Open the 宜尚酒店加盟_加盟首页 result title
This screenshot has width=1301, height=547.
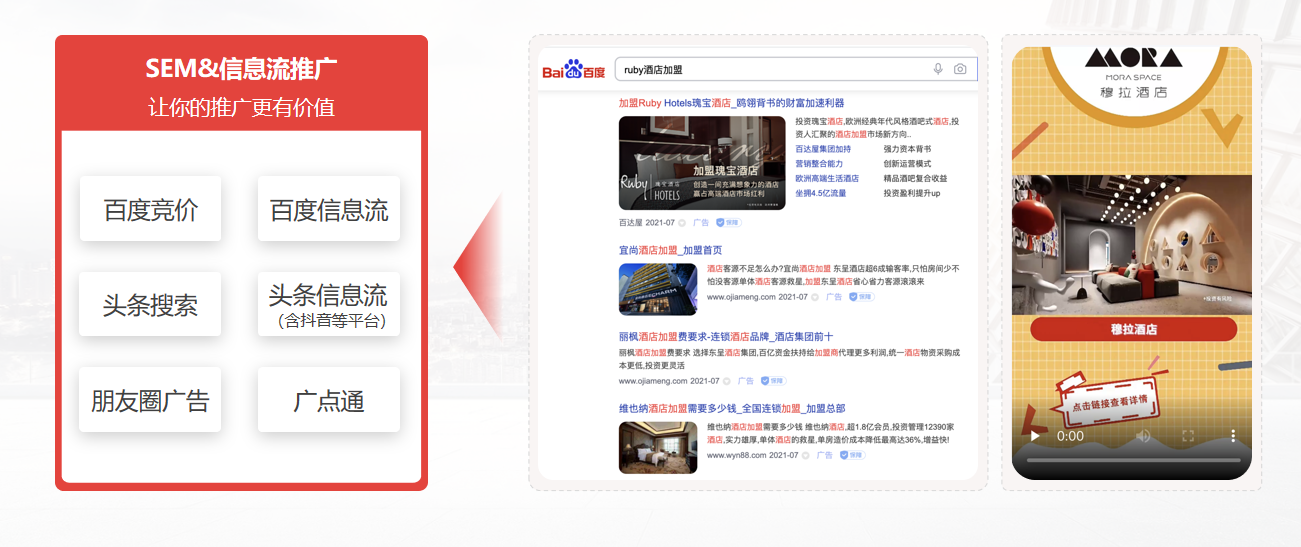click(x=670, y=250)
